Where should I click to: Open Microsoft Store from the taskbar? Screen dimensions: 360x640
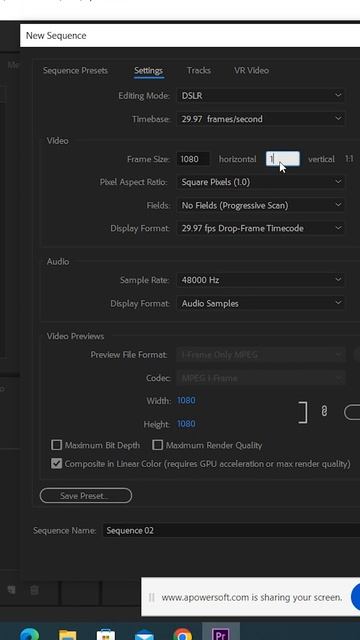[106, 634]
